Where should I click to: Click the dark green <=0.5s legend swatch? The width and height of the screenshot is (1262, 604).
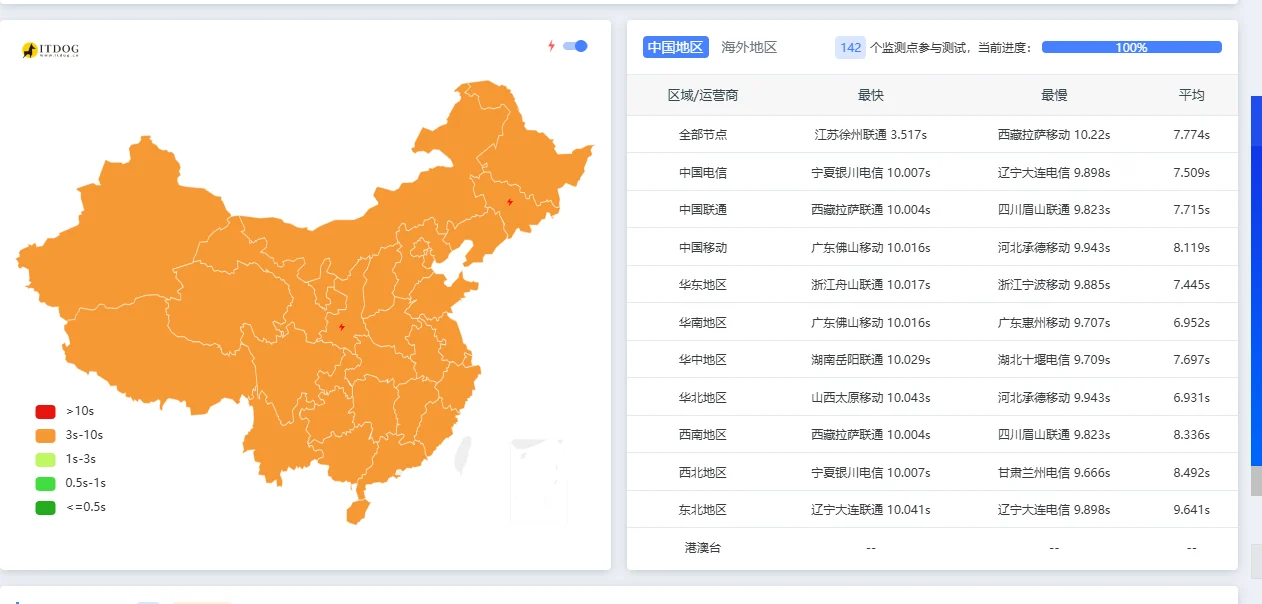click(x=45, y=507)
